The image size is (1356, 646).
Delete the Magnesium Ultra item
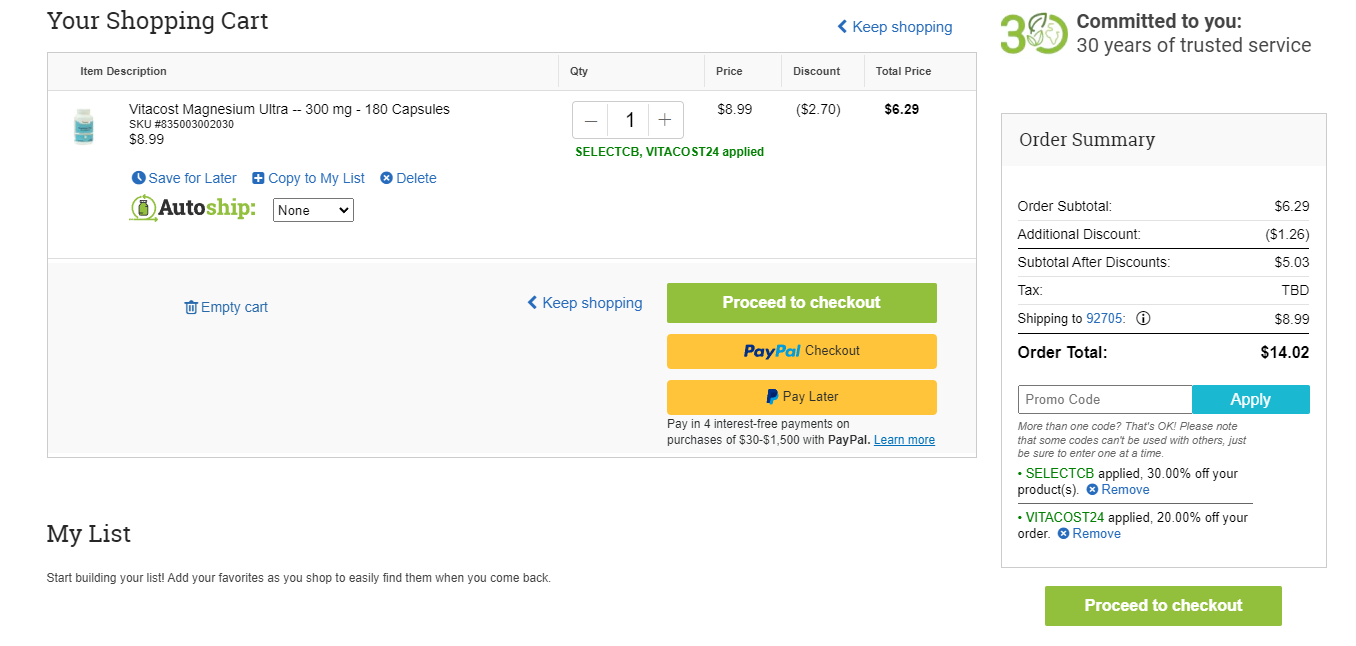(x=408, y=178)
